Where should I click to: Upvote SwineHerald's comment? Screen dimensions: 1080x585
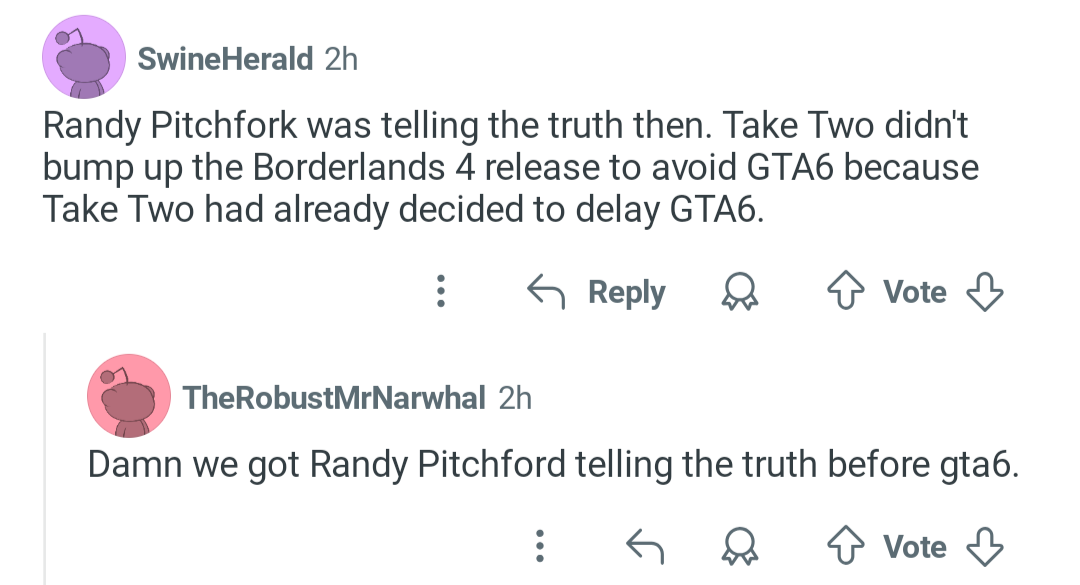[846, 291]
